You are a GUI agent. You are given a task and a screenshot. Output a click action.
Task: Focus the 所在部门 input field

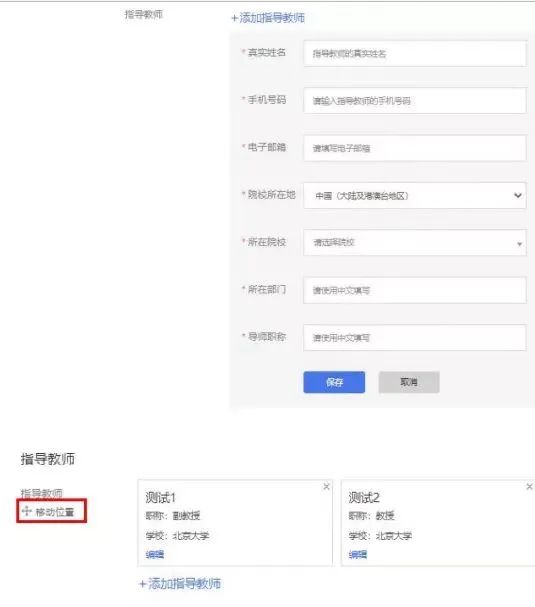(x=415, y=290)
